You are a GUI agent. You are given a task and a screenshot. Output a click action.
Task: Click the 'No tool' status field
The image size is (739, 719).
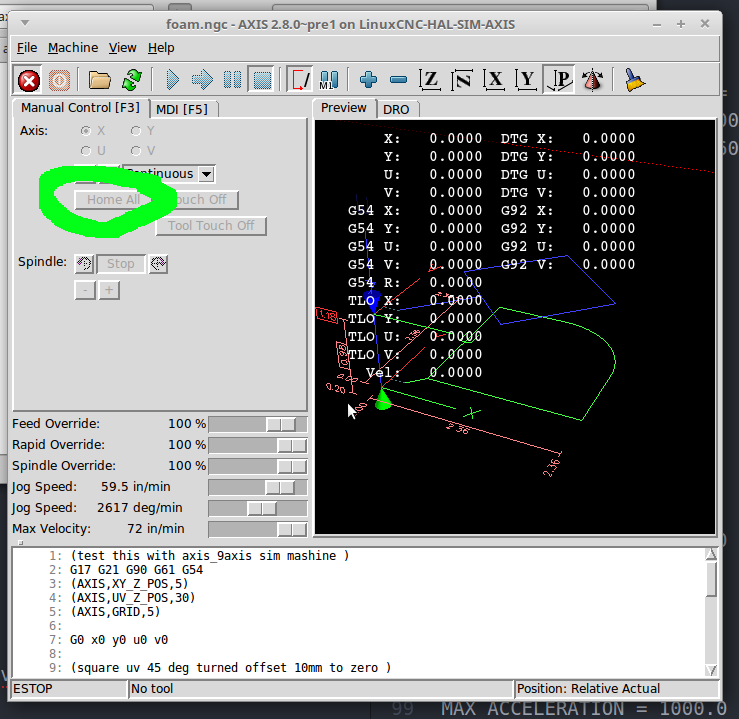click(x=321, y=689)
